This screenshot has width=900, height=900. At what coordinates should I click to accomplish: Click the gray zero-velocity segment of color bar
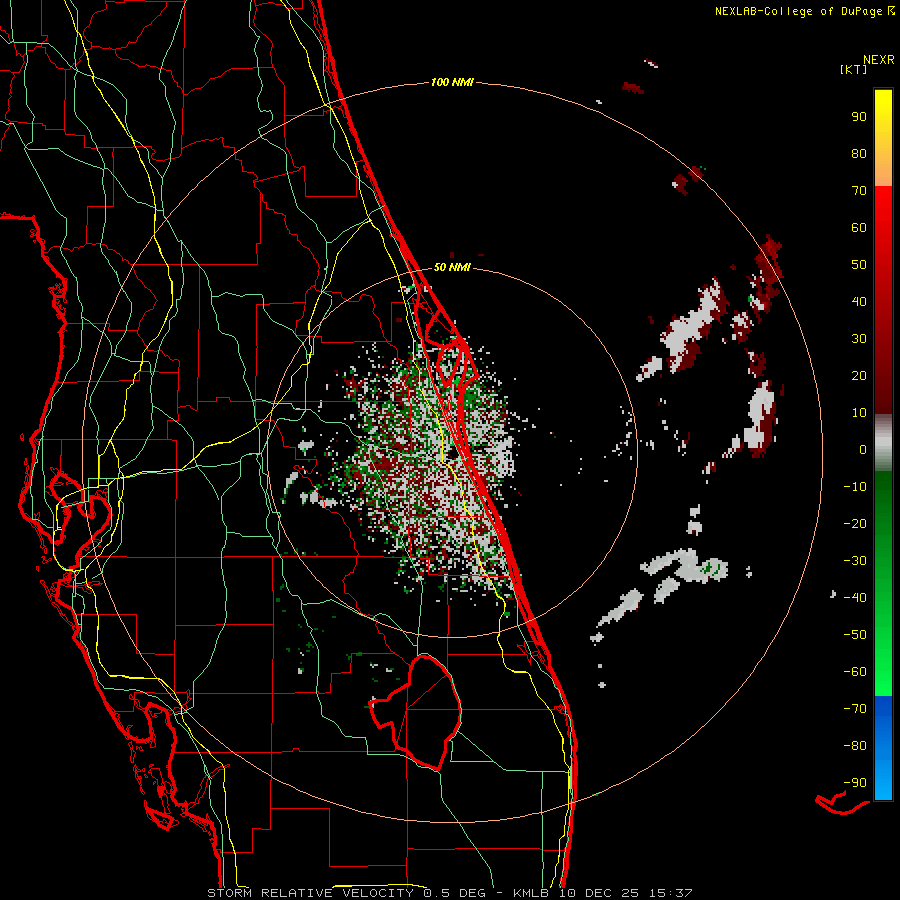point(883,443)
